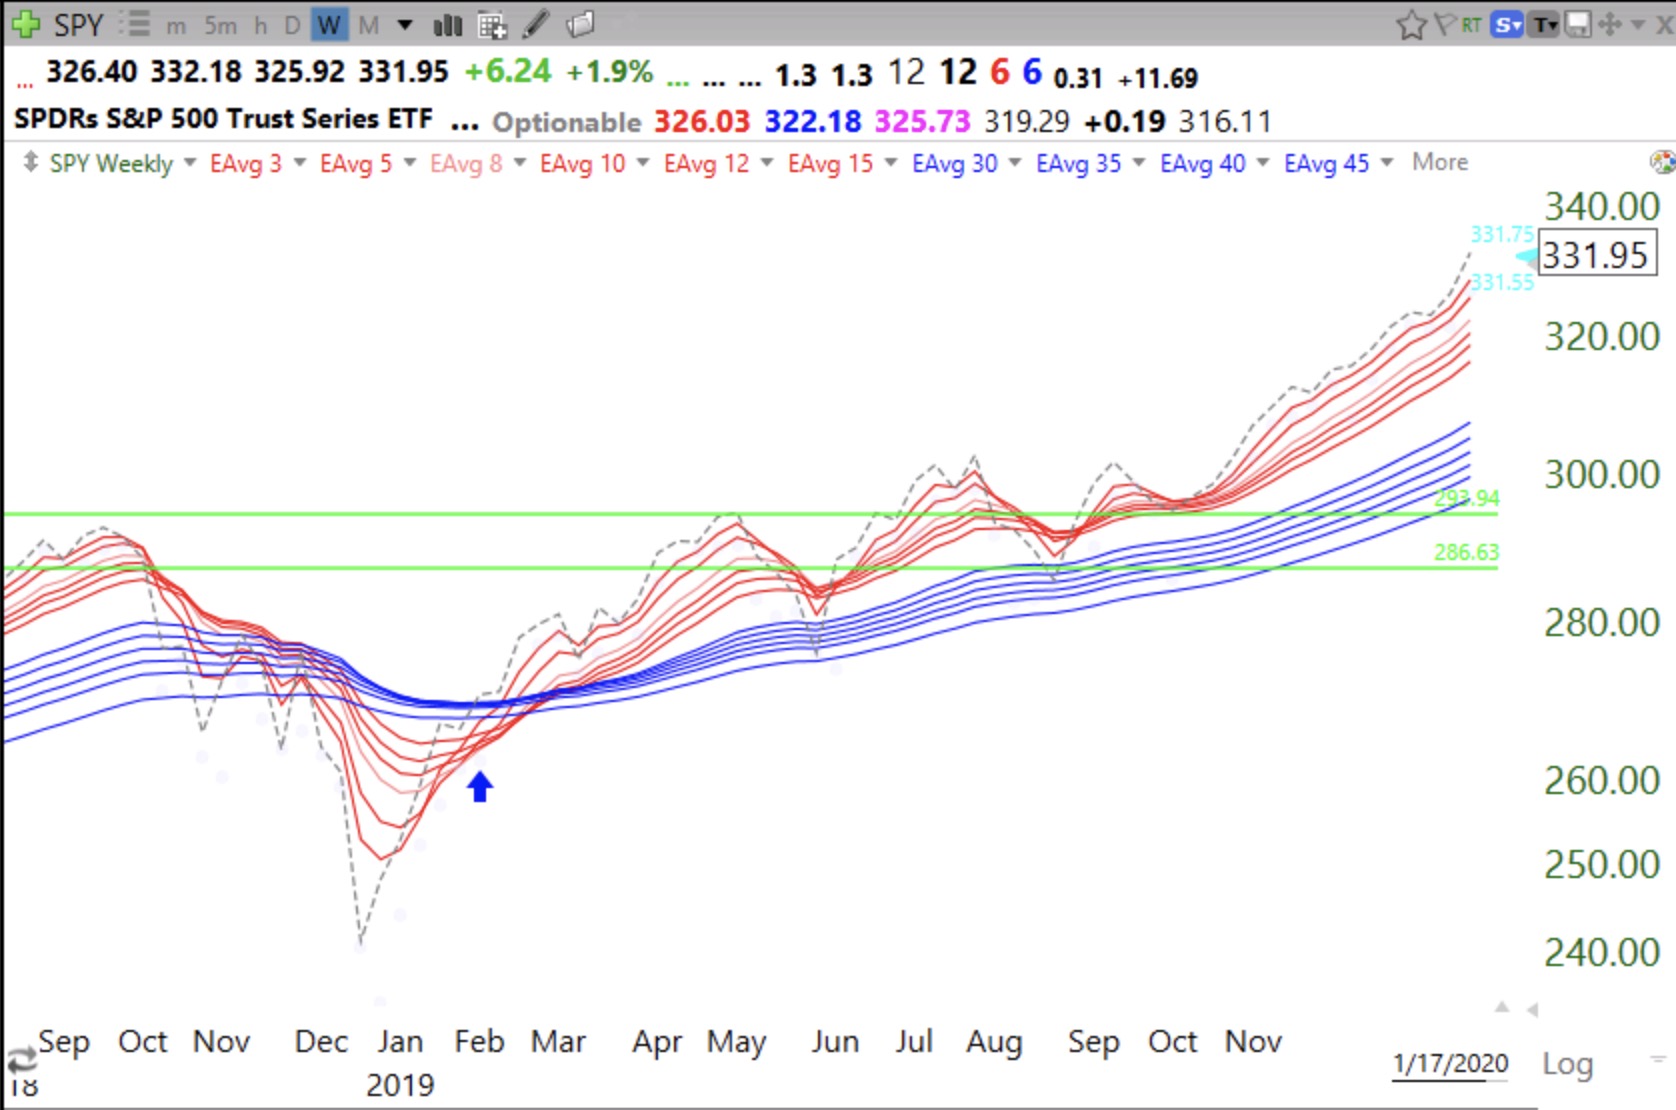Click the blue 322.18 average value
This screenshot has height=1110, width=1676.
coord(813,121)
